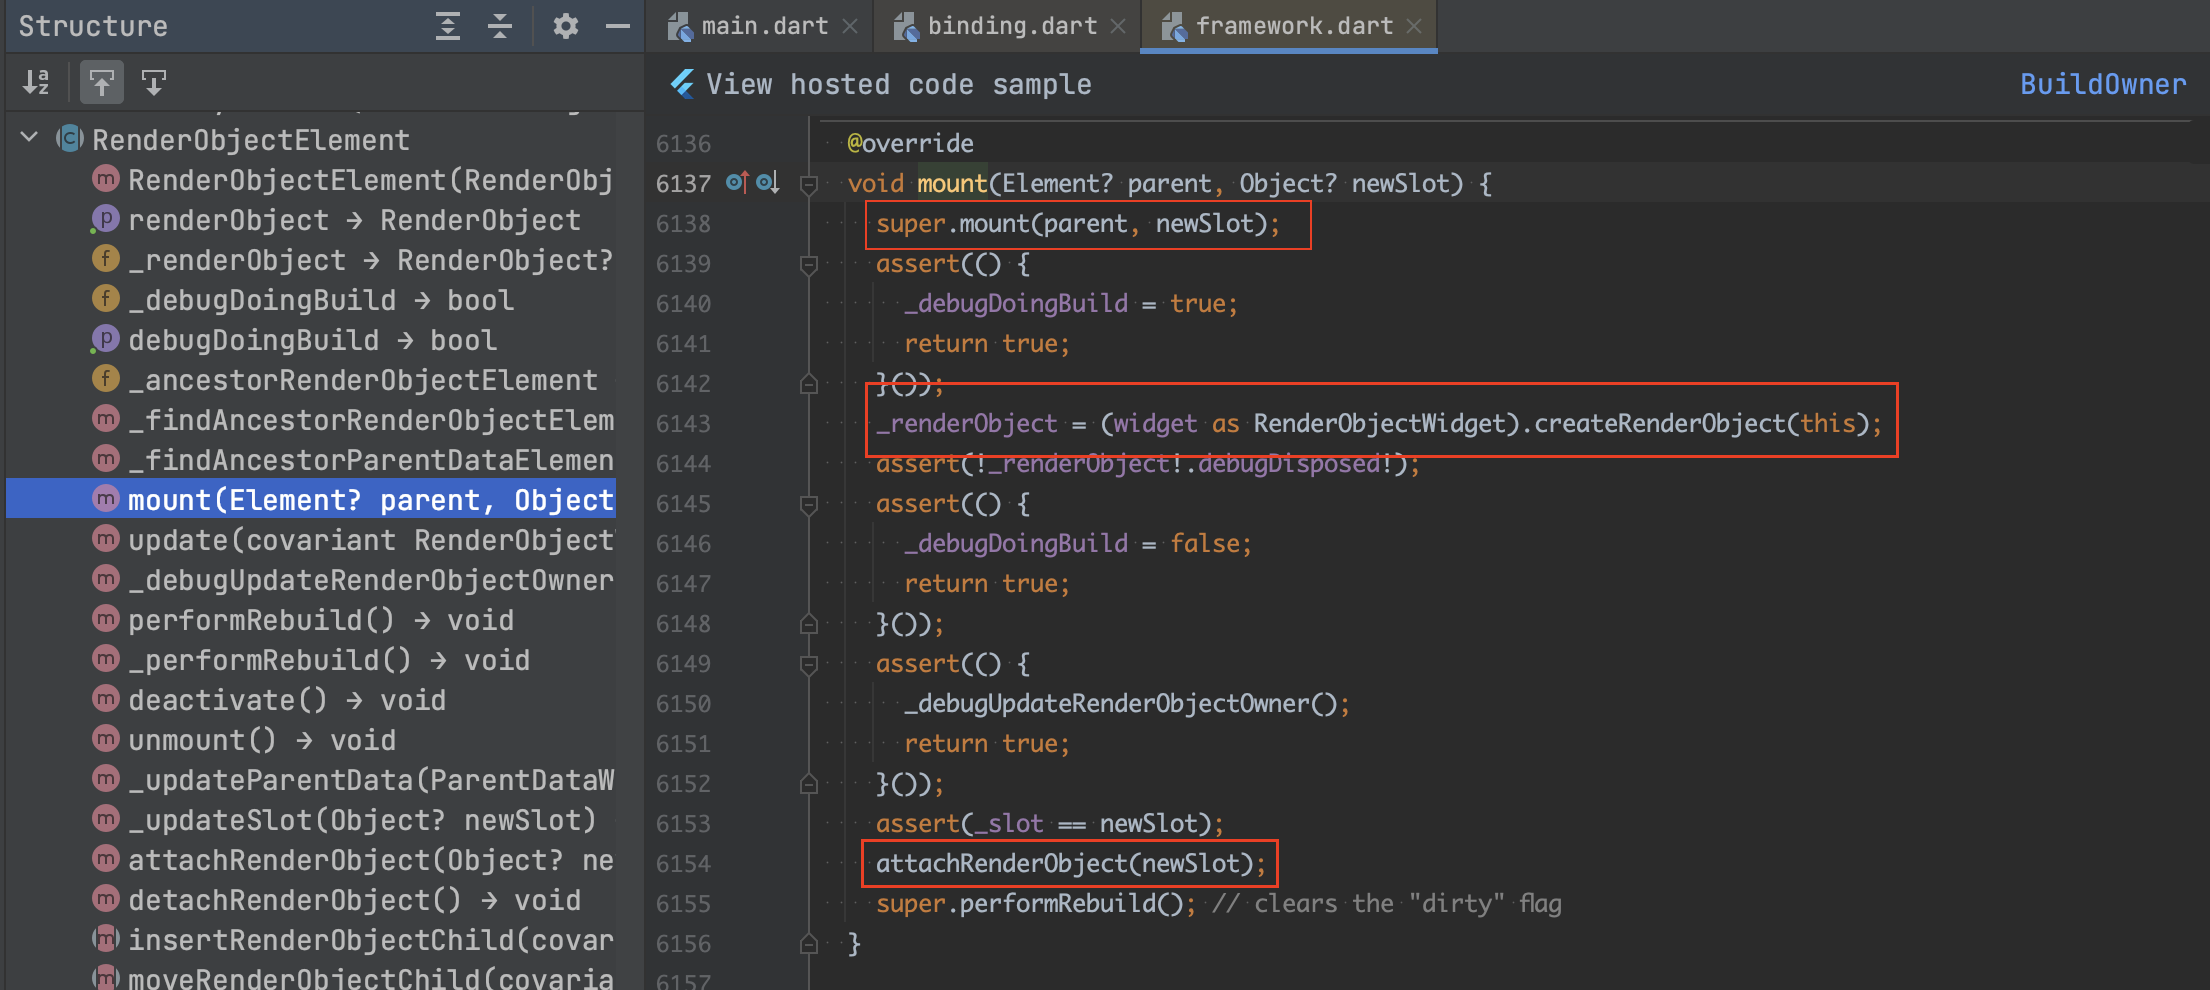Screen dimensions: 2210x990
Task: Click overriding method gutter icon at 6137
Action: [x=738, y=182]
